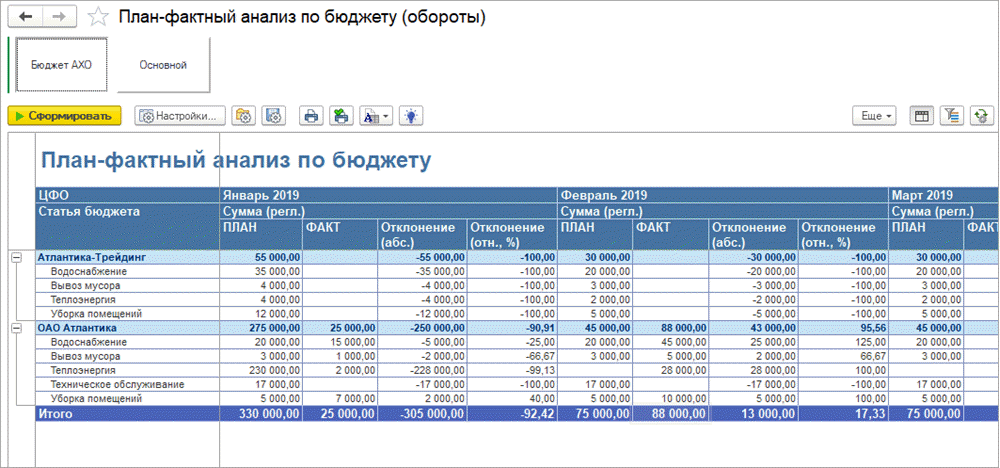Screen dimensions: 1000x468
Task: Save report settings with diskette icon
Action: click(x=274, y=116)
